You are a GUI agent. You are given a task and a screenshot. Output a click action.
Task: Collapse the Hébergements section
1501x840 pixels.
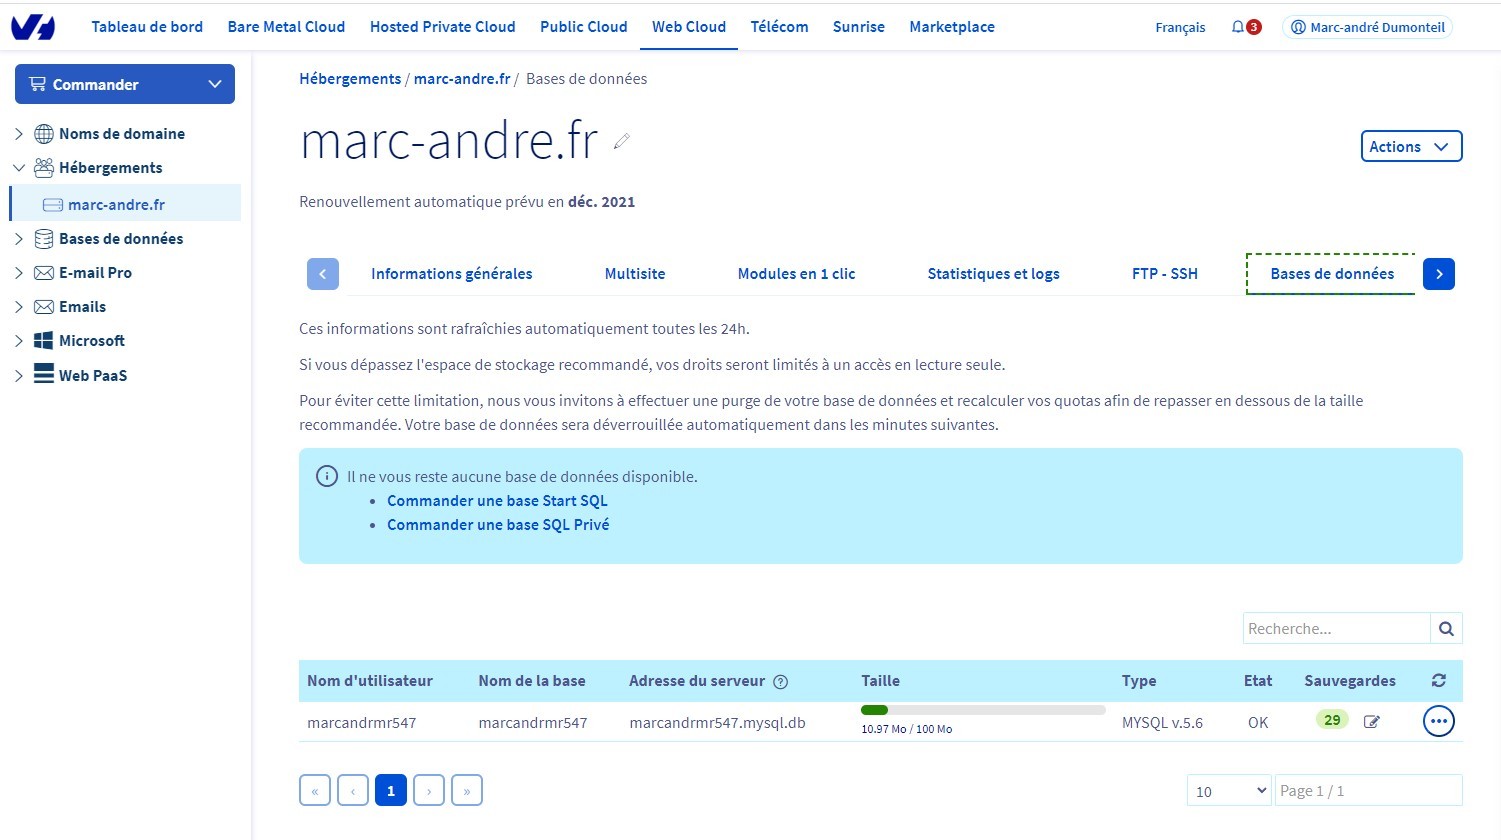coord(19,168)
